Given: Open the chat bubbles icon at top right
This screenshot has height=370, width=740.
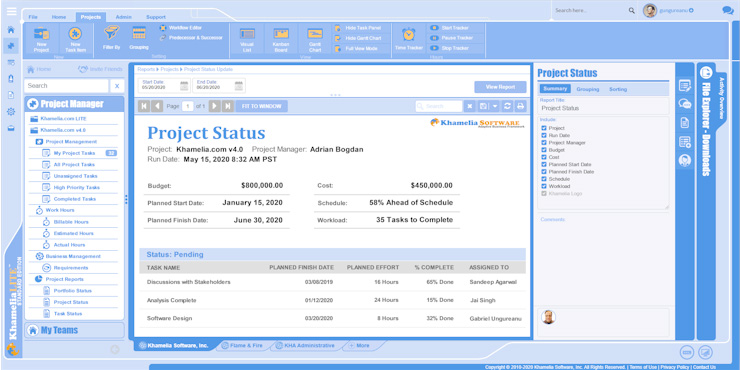Looking at the screenshot, I should pos(728,10).
